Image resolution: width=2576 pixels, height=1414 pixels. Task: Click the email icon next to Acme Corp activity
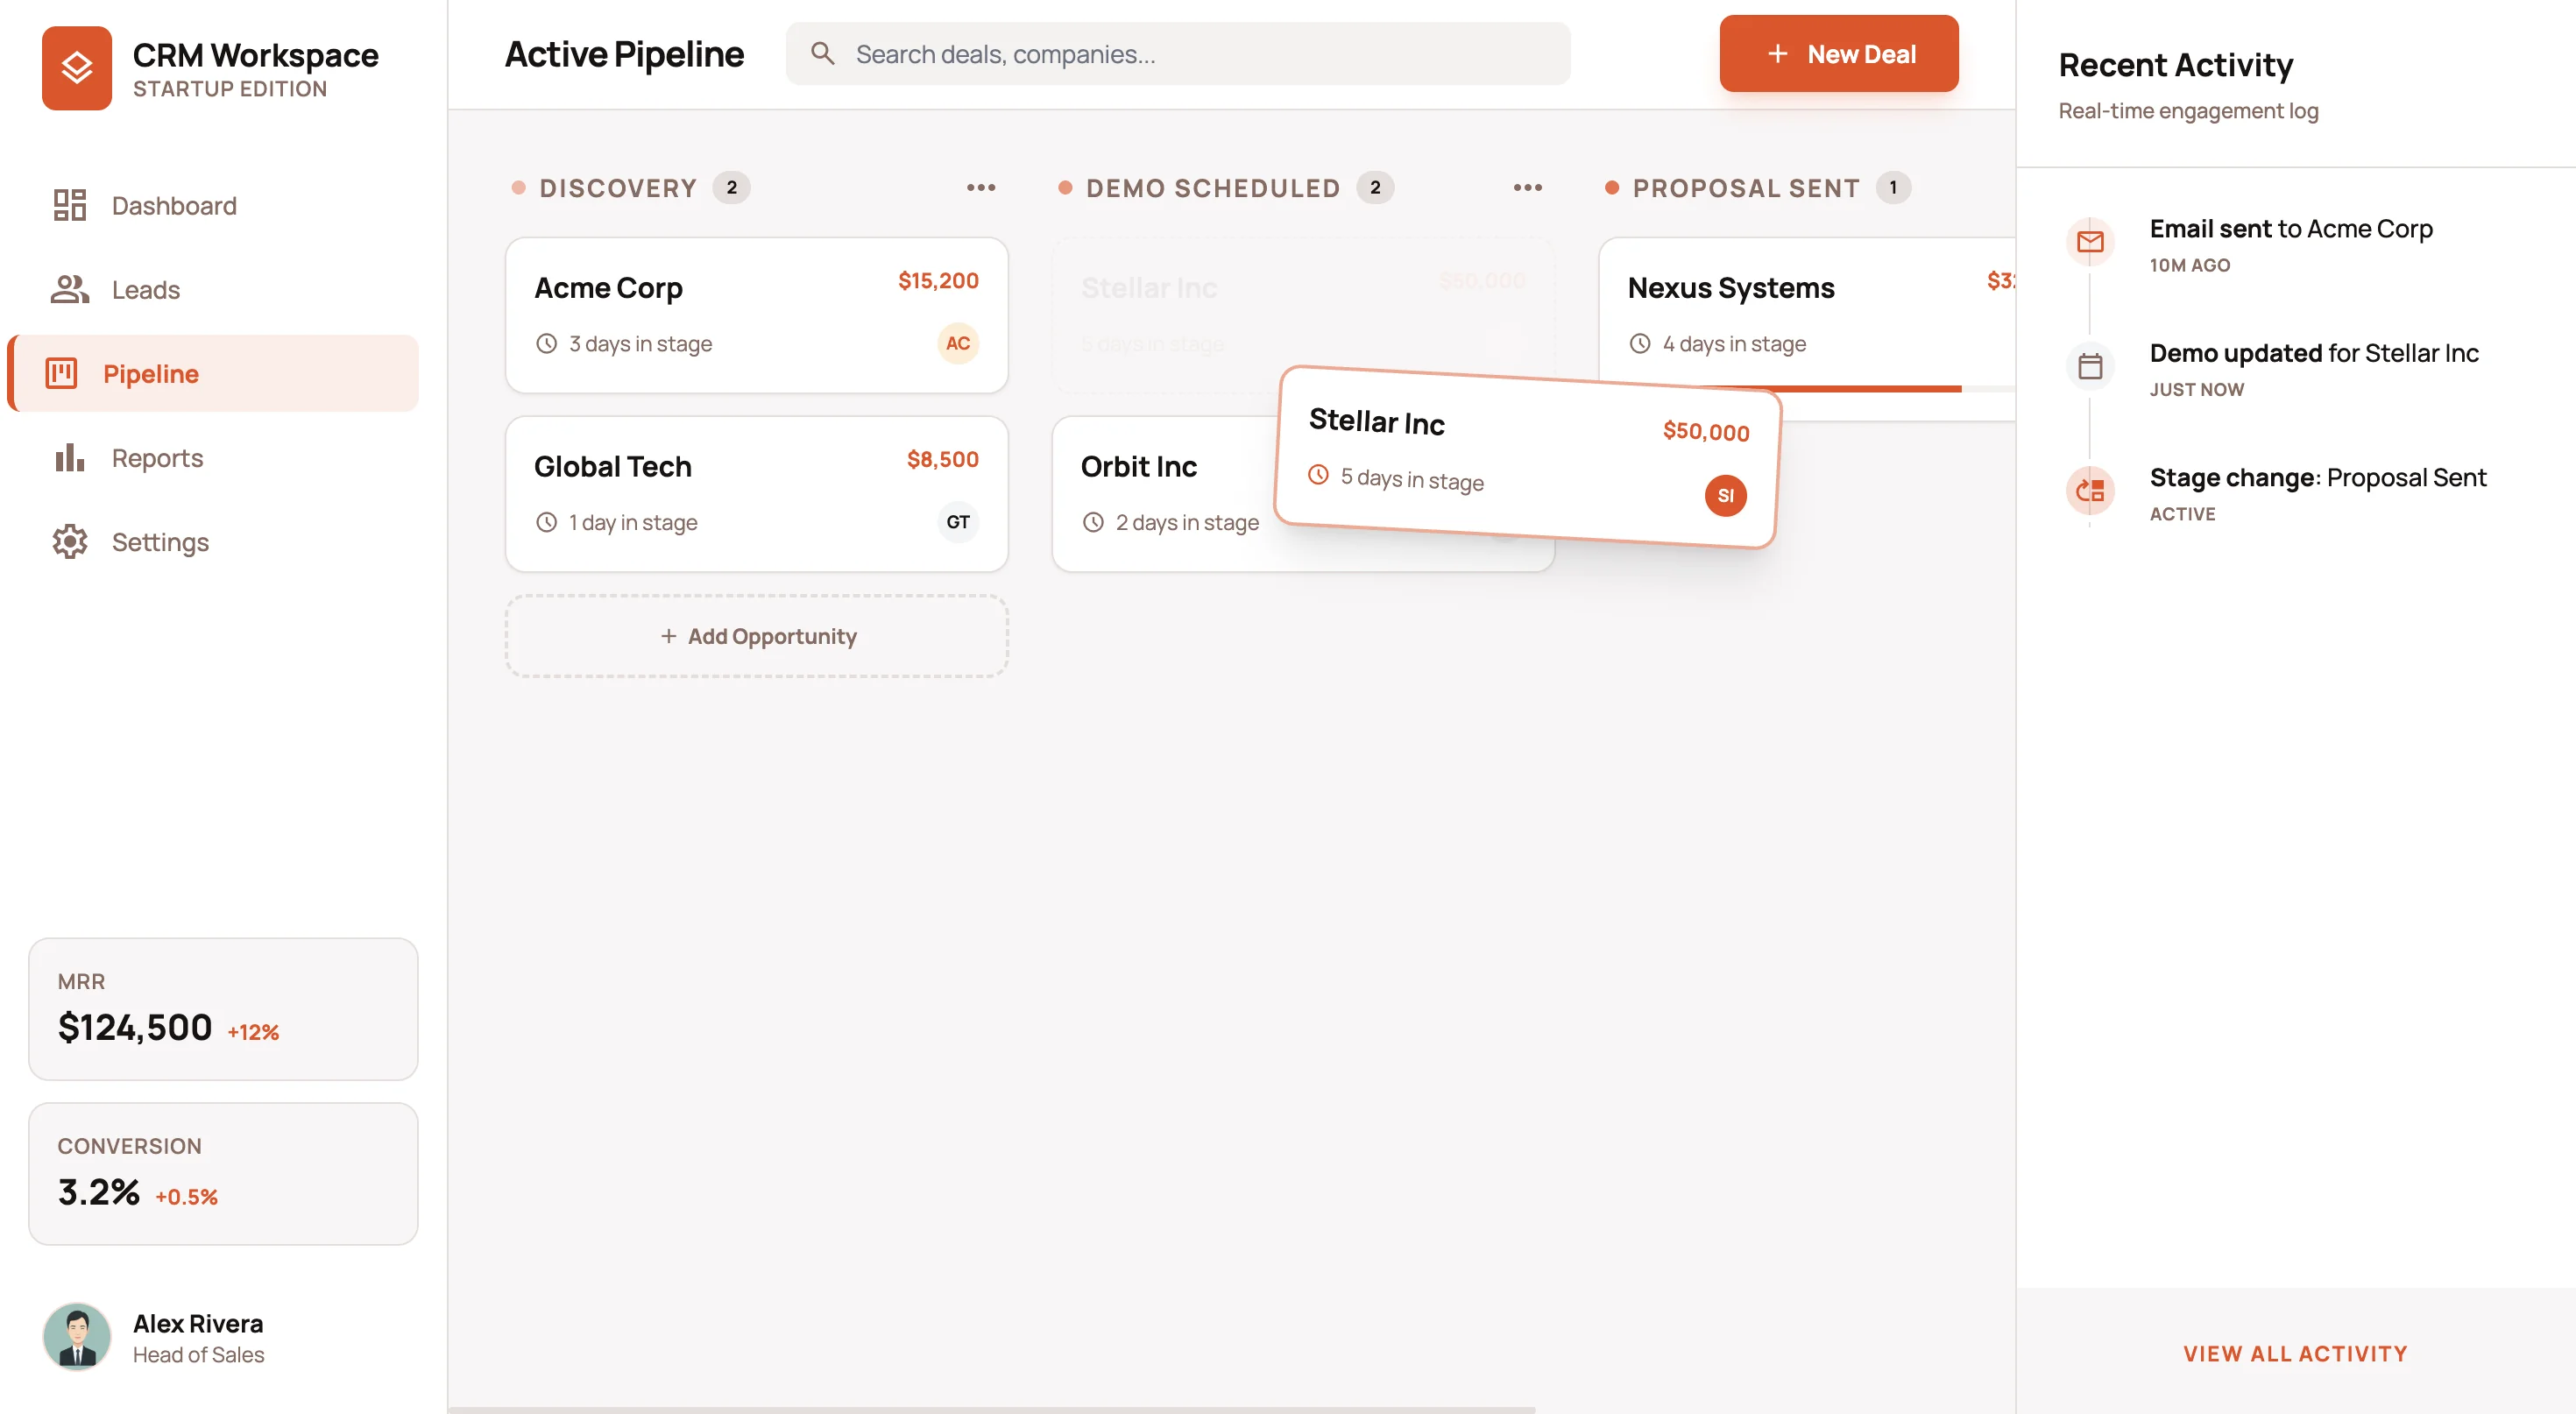pos(2090,241)
